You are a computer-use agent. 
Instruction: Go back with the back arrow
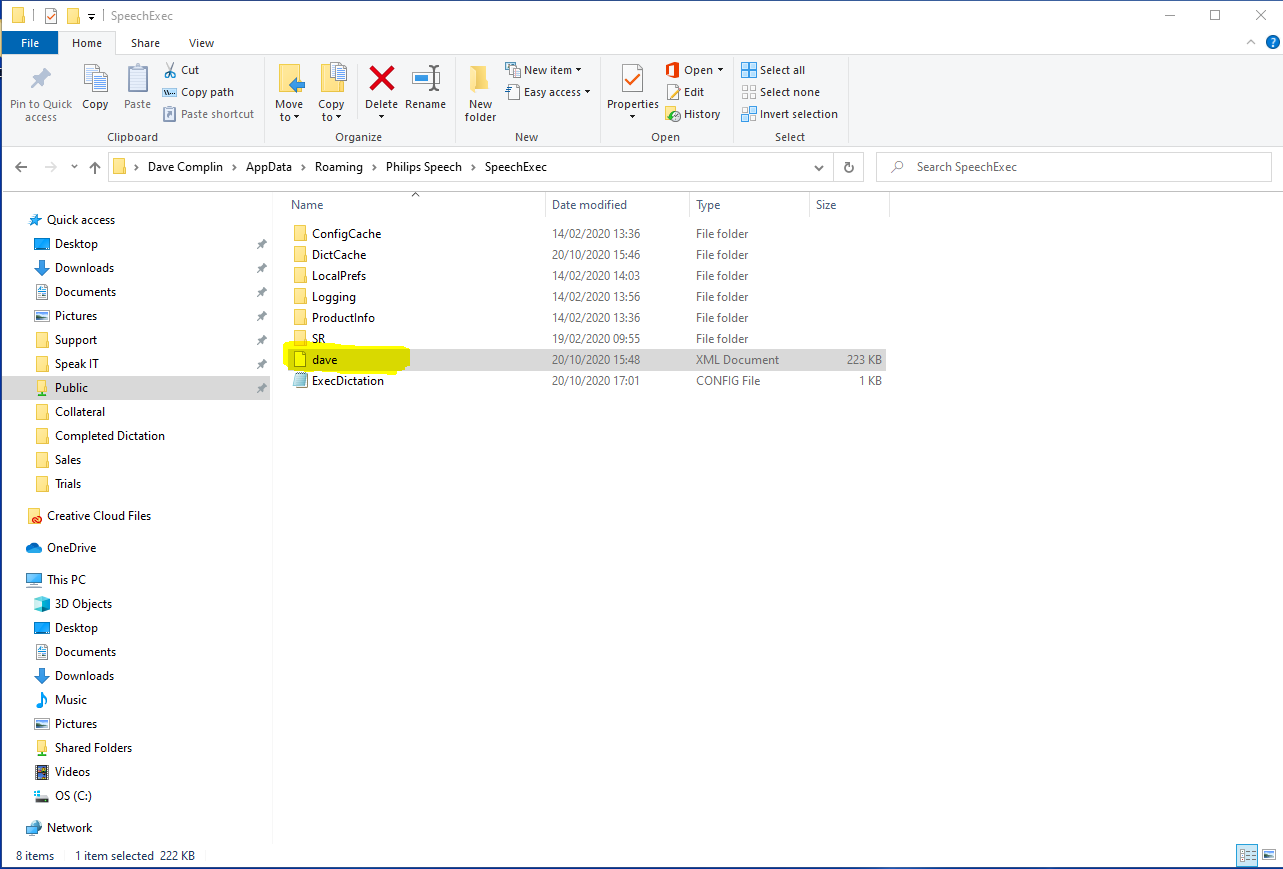[x=21, y=167]
